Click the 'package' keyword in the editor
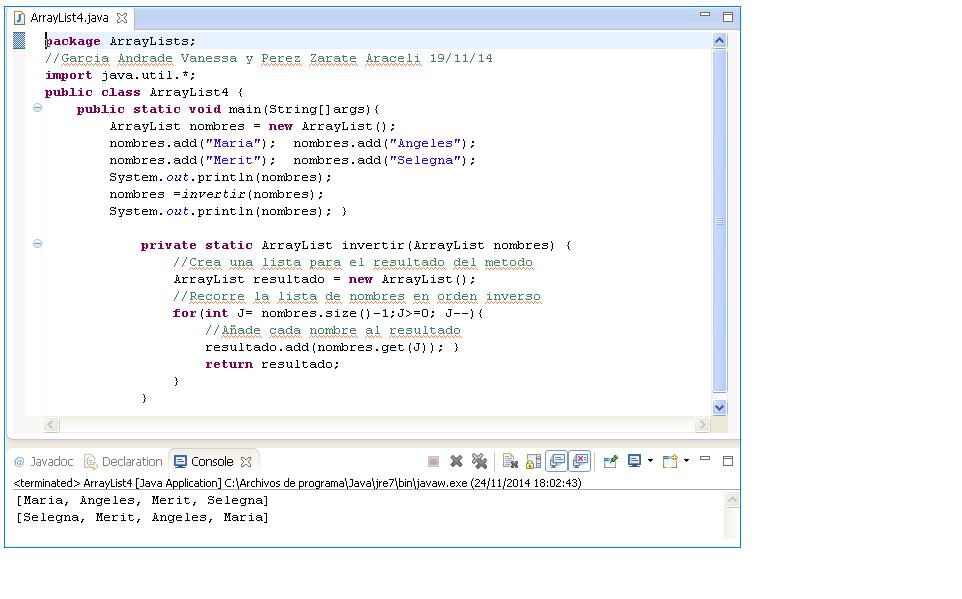Screen dimensions: 962x599 click(x=73, y=41)
